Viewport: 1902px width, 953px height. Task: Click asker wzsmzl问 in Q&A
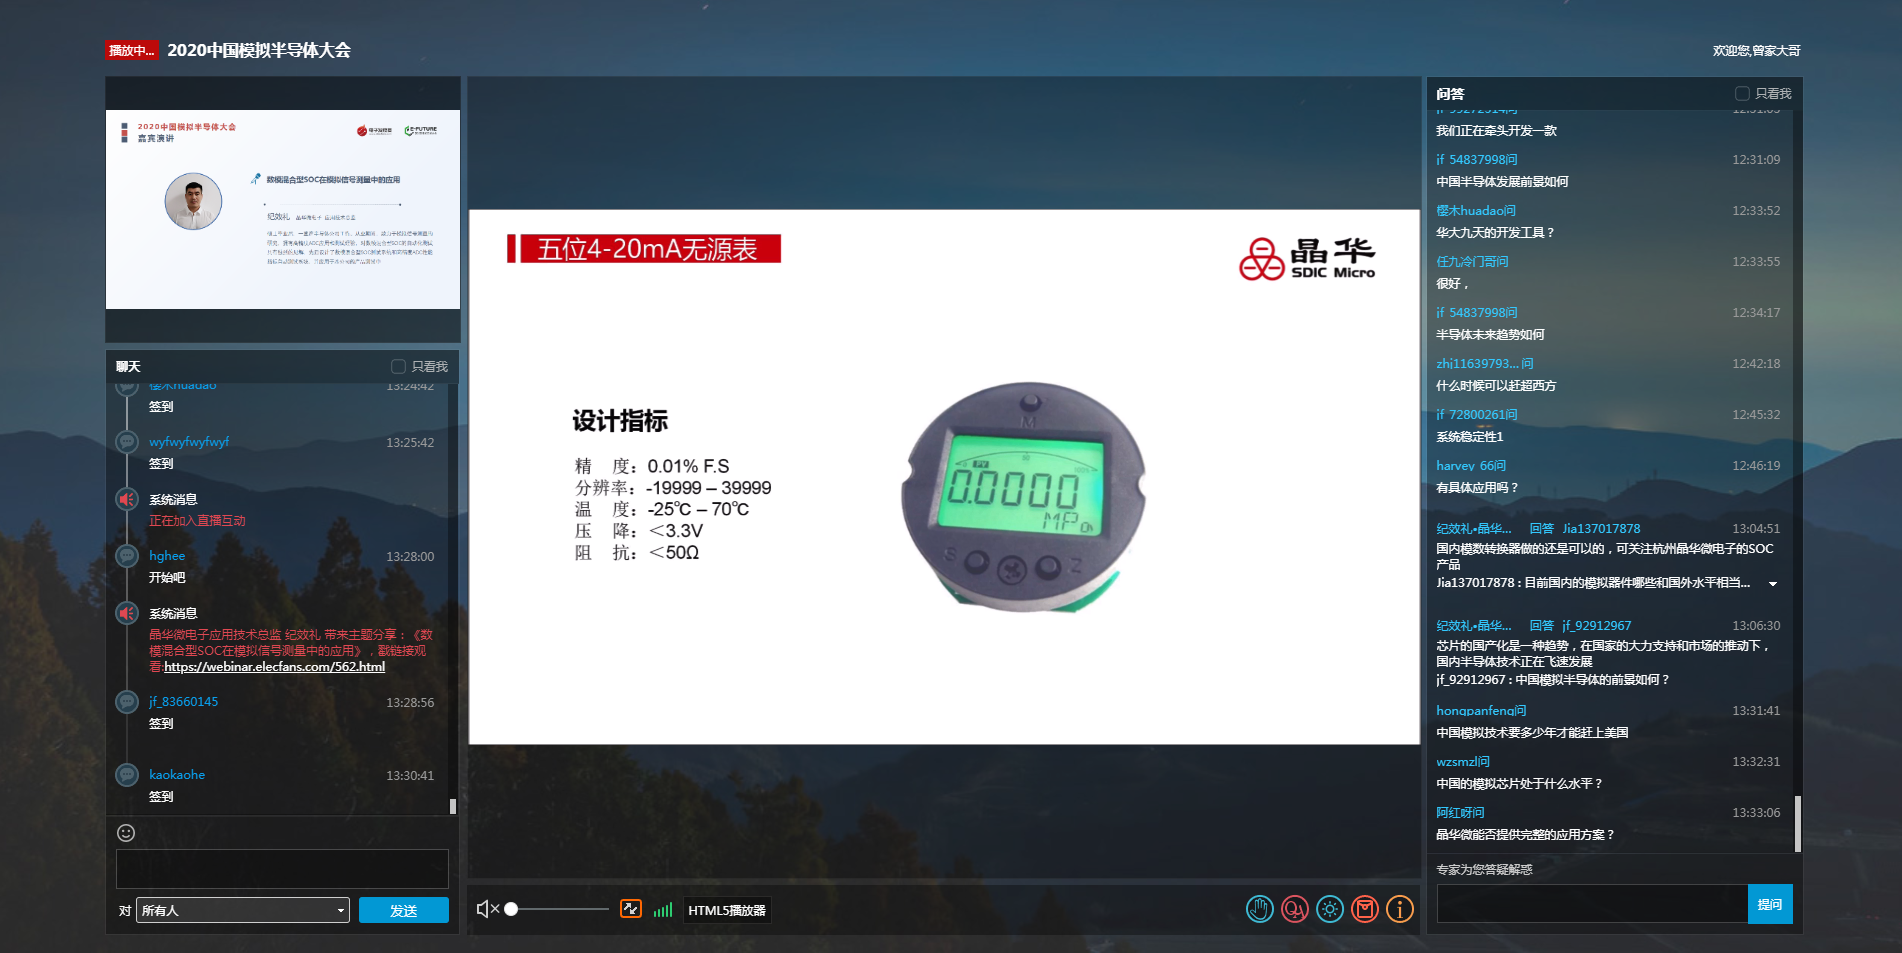[1463, 762]
